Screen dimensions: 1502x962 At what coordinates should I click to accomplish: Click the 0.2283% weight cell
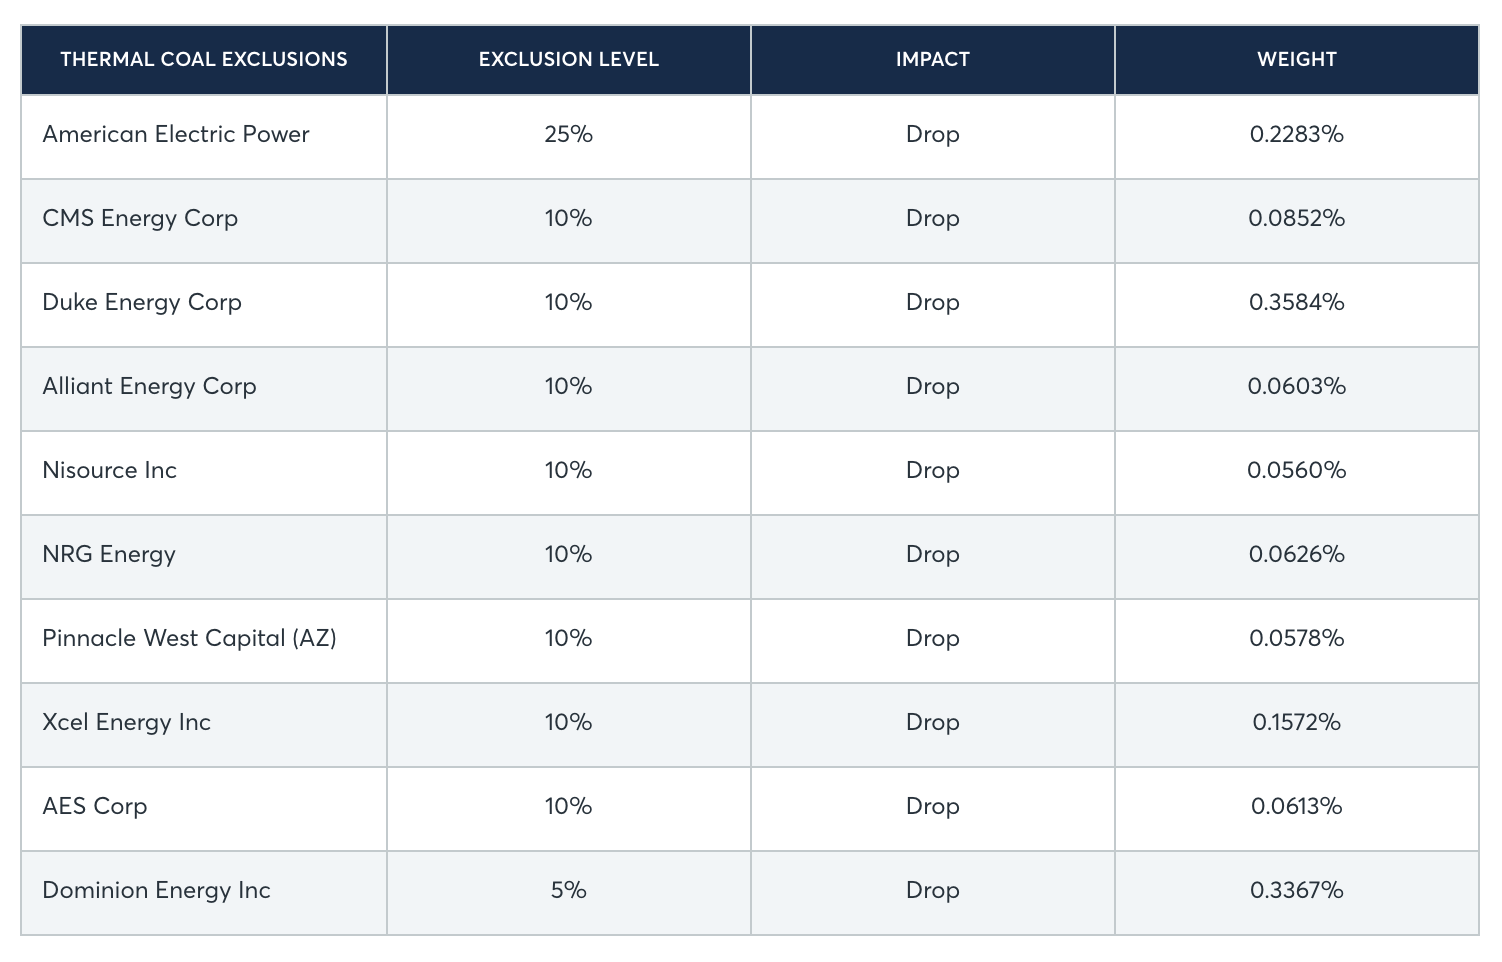(x=1296, y=135)
